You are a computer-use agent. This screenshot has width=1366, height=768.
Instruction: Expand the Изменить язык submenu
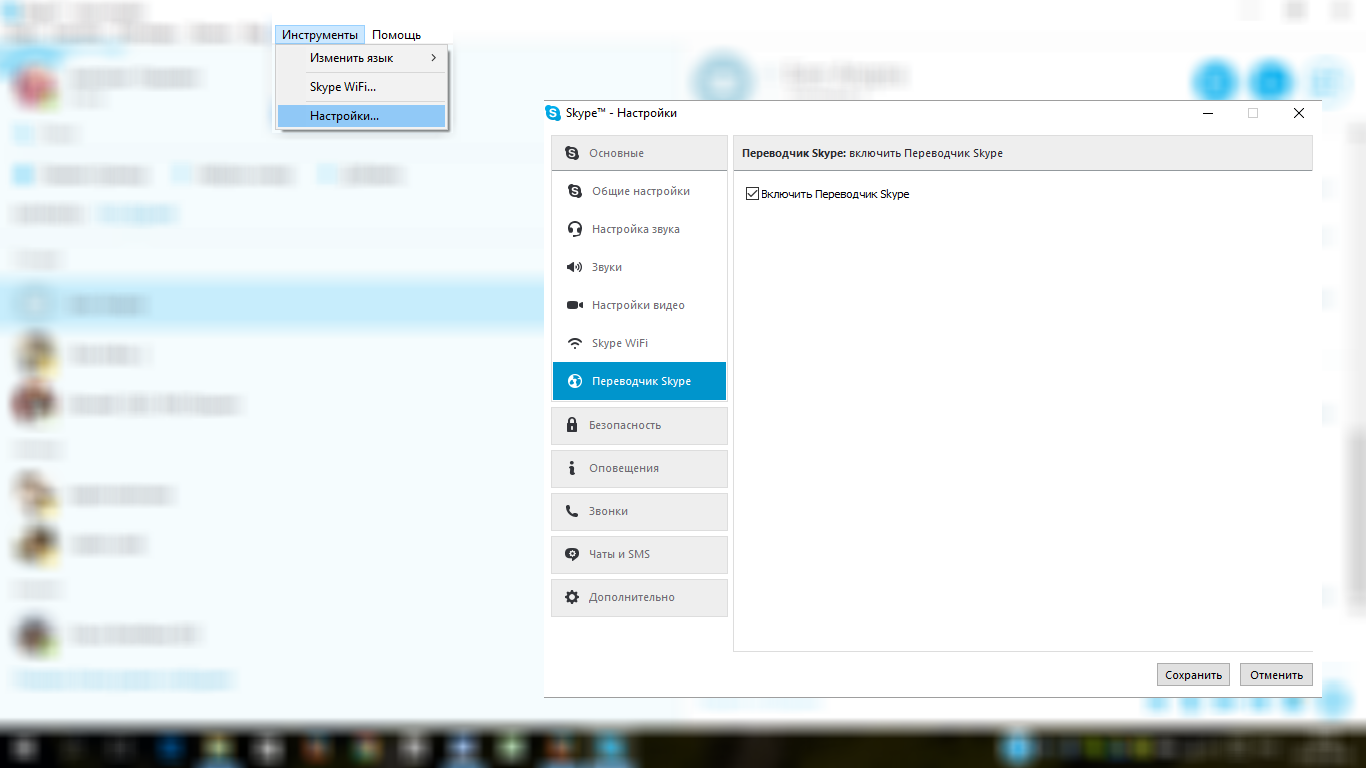(361, 58)
